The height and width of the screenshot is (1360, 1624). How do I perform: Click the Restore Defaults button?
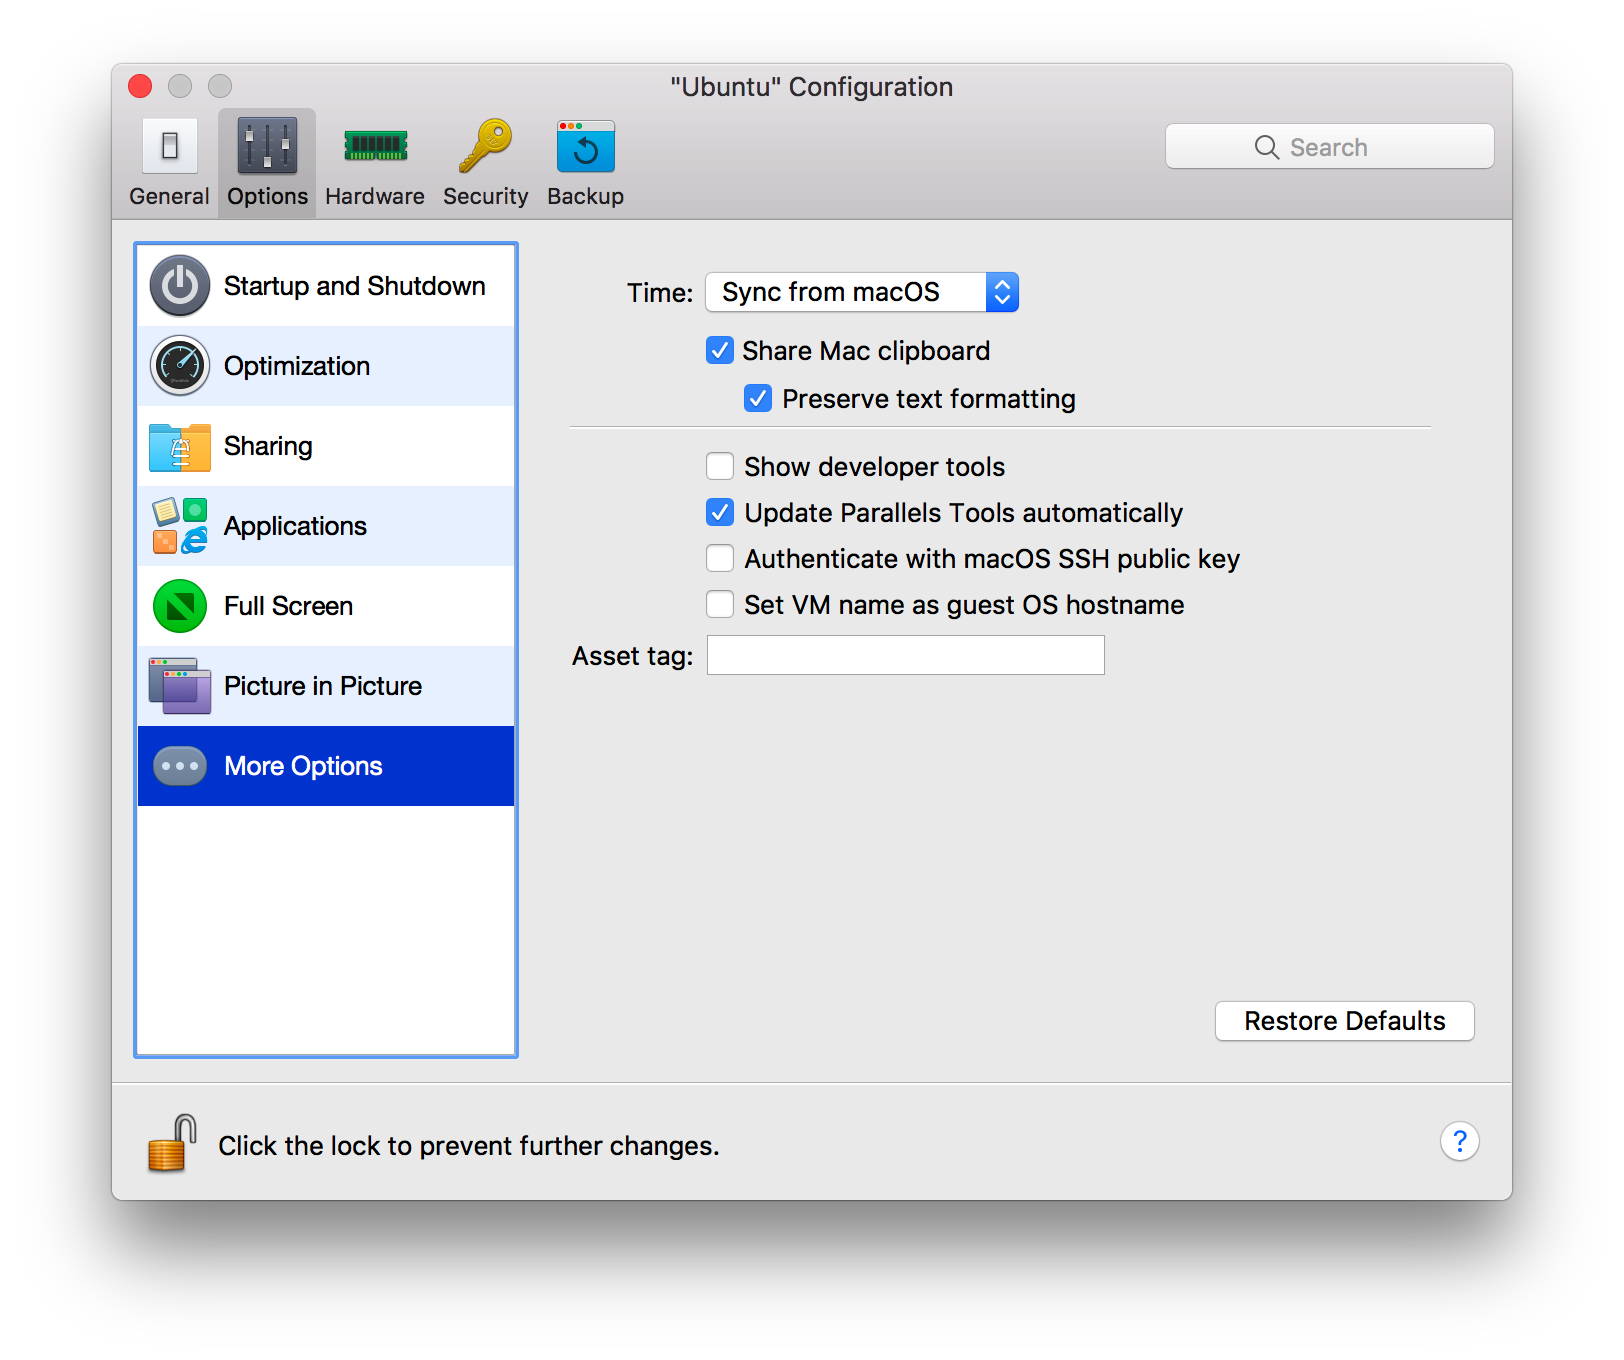(x=1345, y=1021)
